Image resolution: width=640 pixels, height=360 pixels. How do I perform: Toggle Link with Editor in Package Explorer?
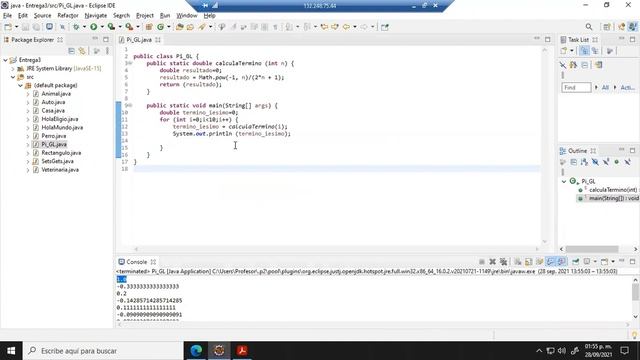(x=82, y=51)
